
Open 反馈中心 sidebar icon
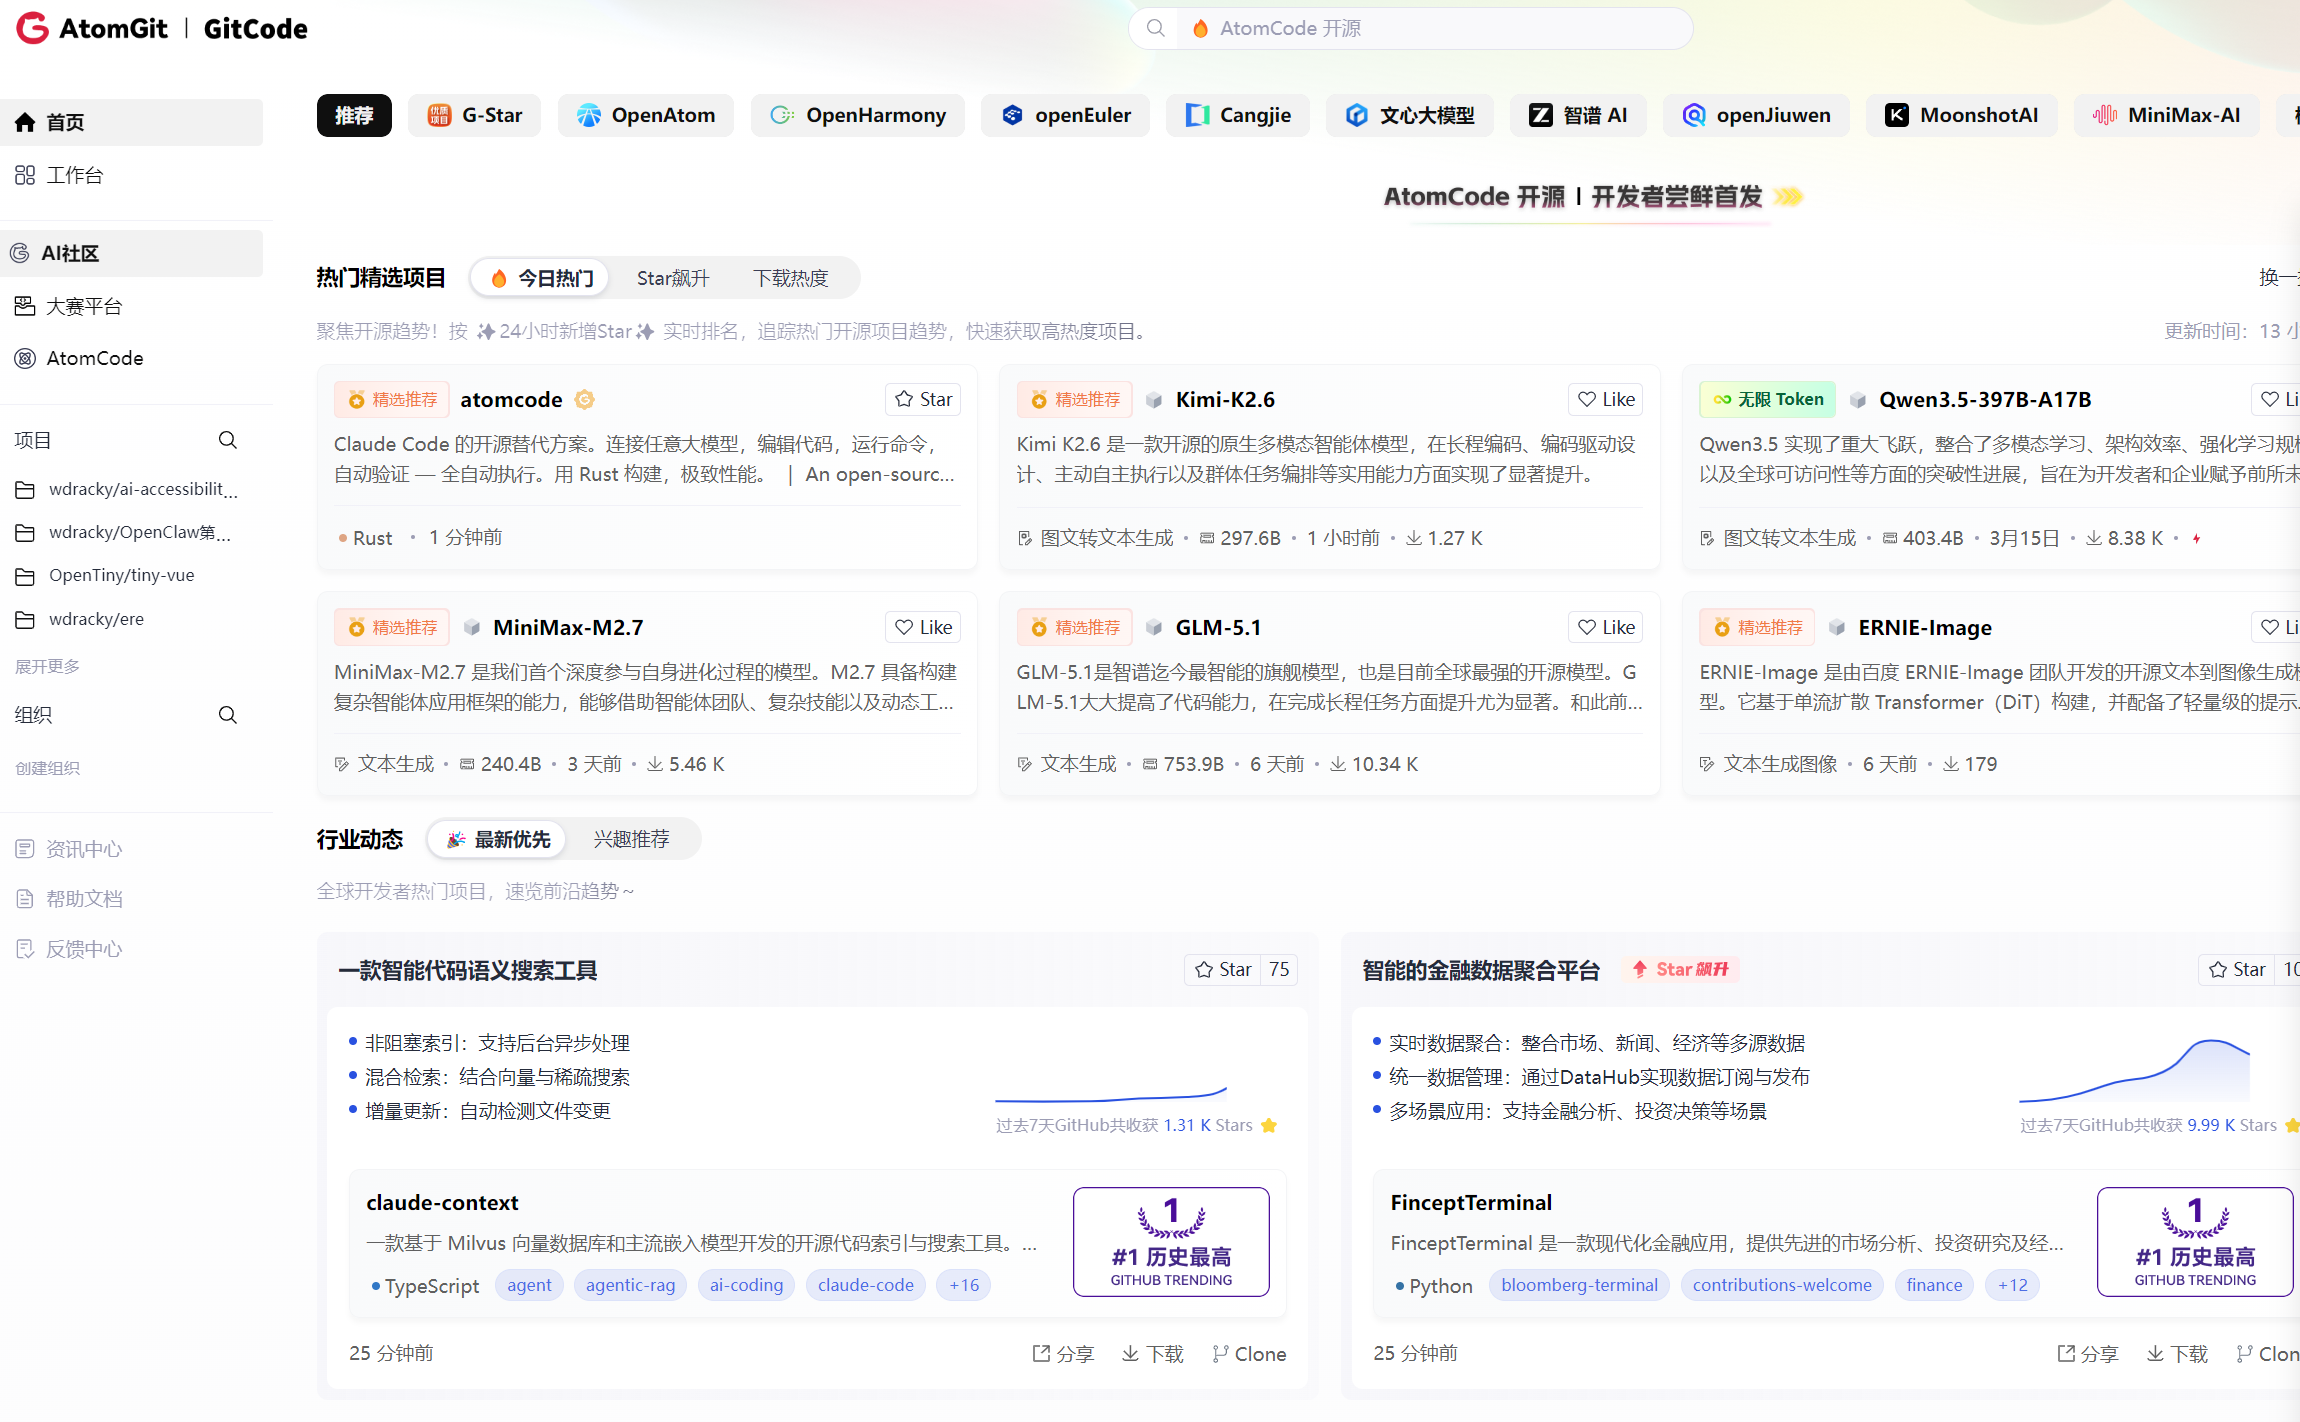[x=25, y=949]
